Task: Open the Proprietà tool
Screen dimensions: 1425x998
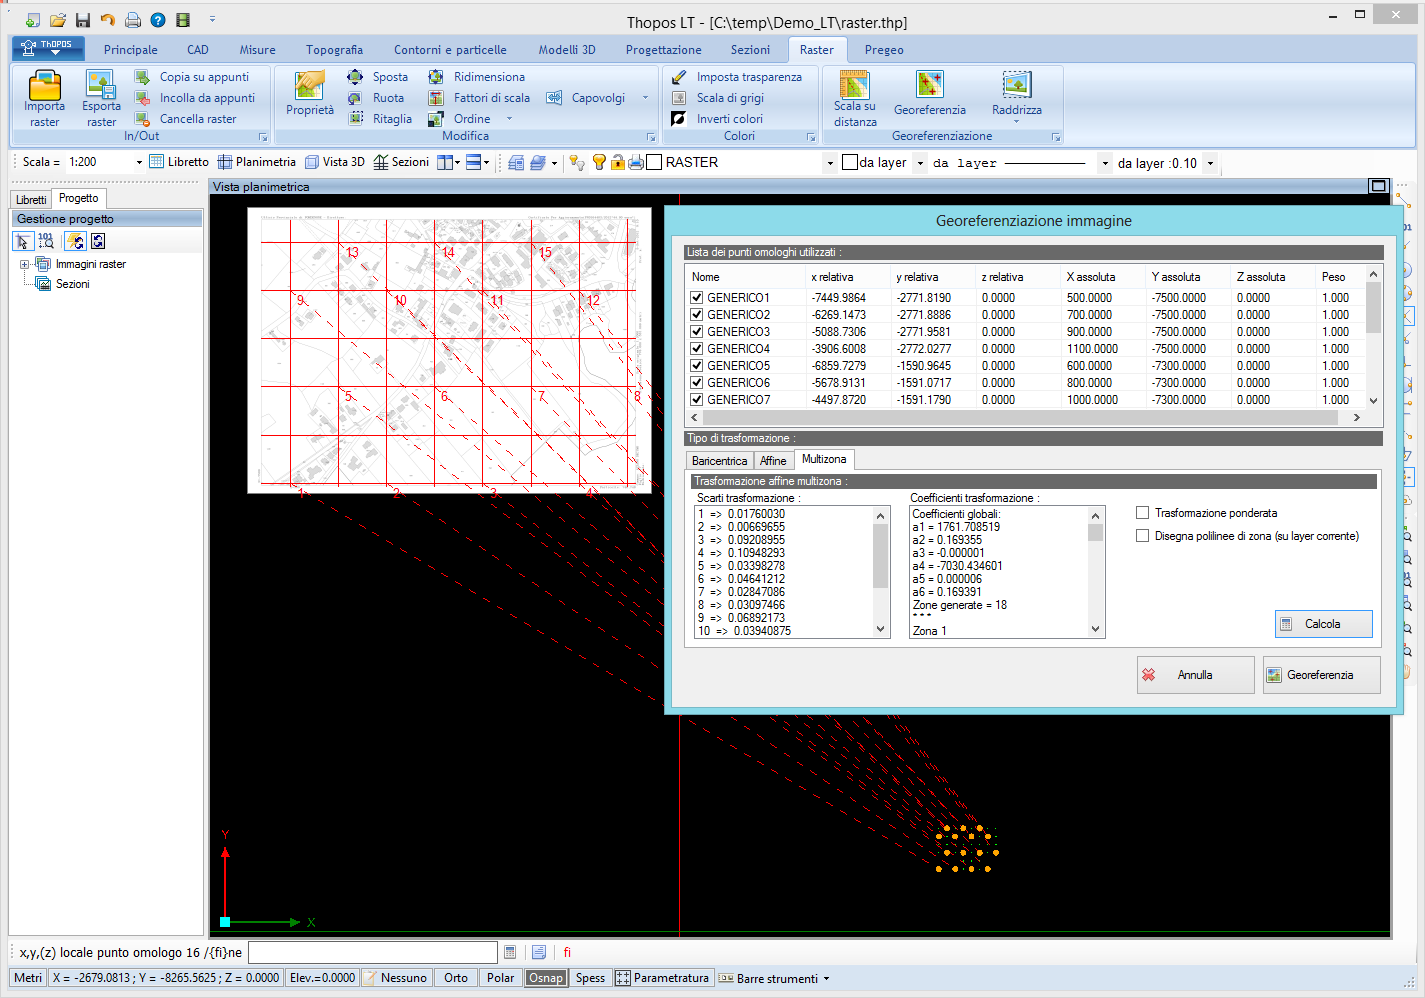Action: [x=310, y=93]
